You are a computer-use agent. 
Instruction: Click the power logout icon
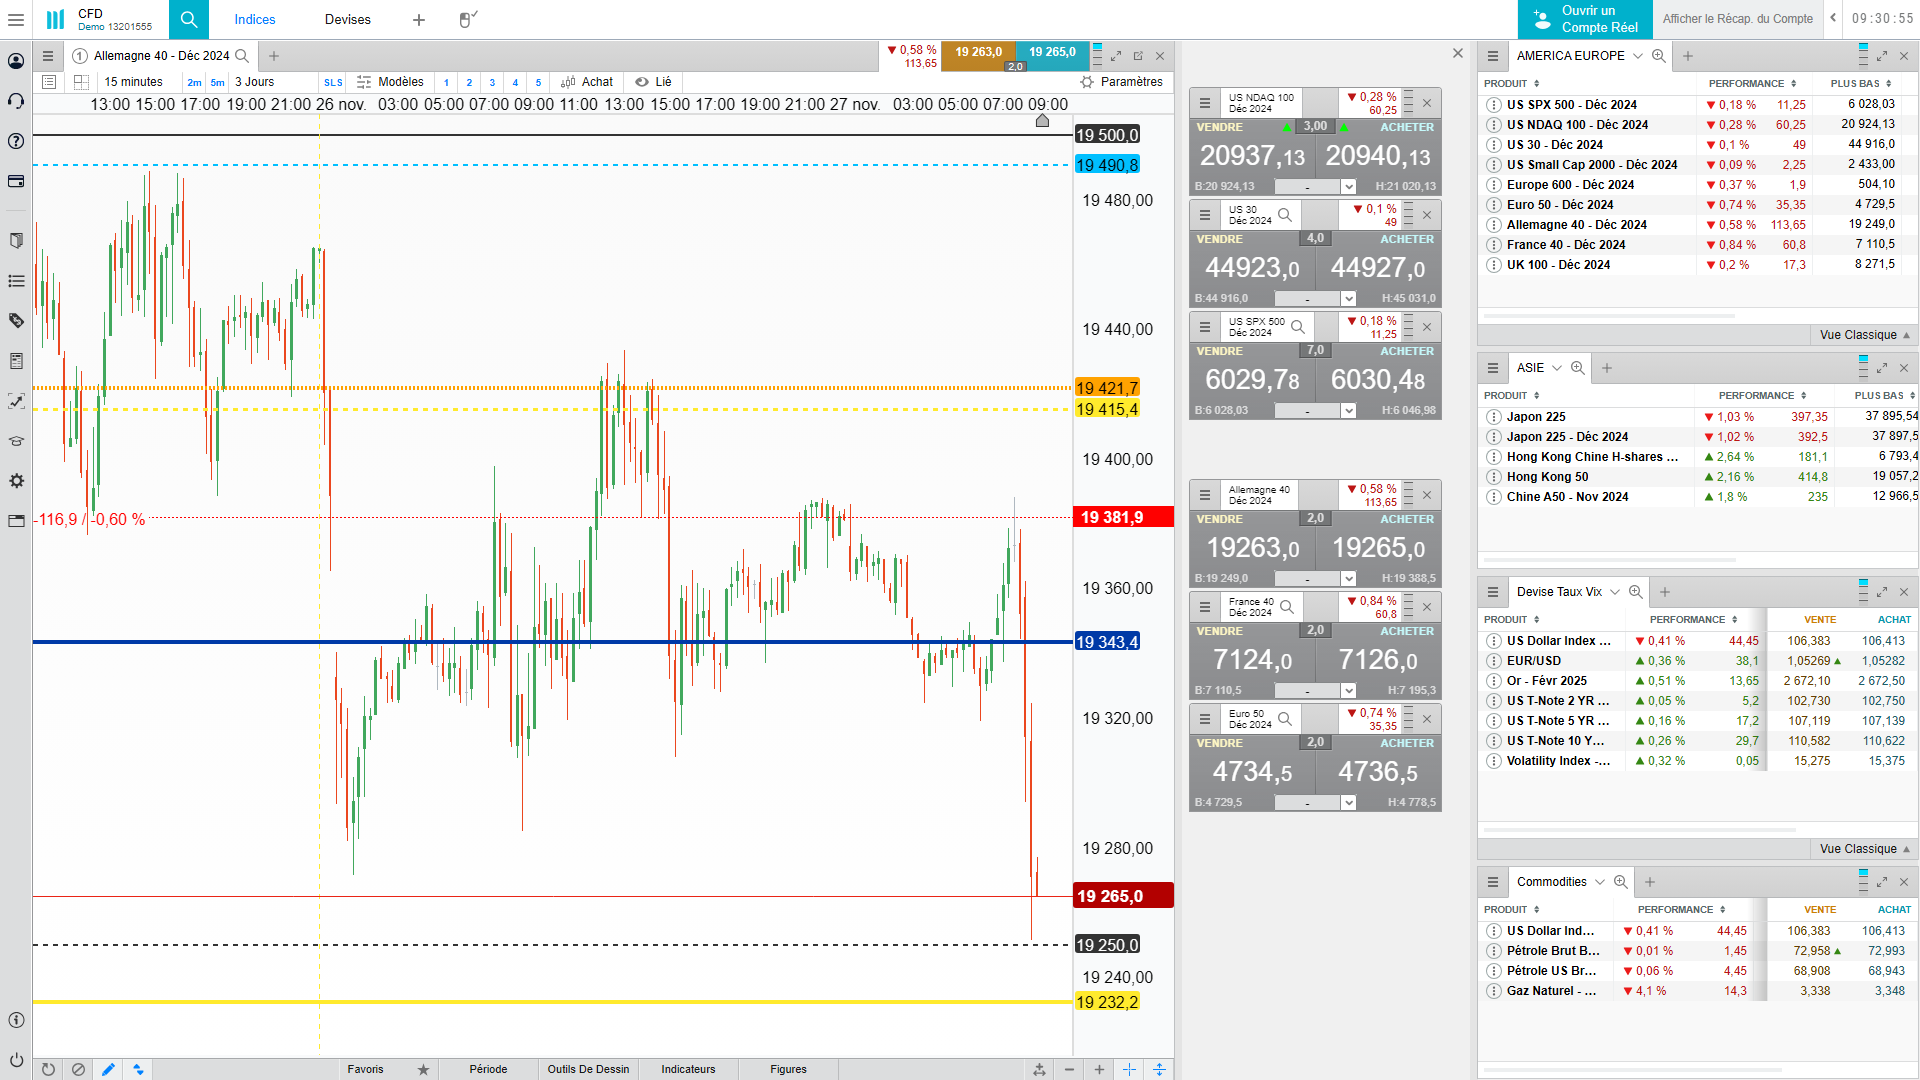point(16,1059)
